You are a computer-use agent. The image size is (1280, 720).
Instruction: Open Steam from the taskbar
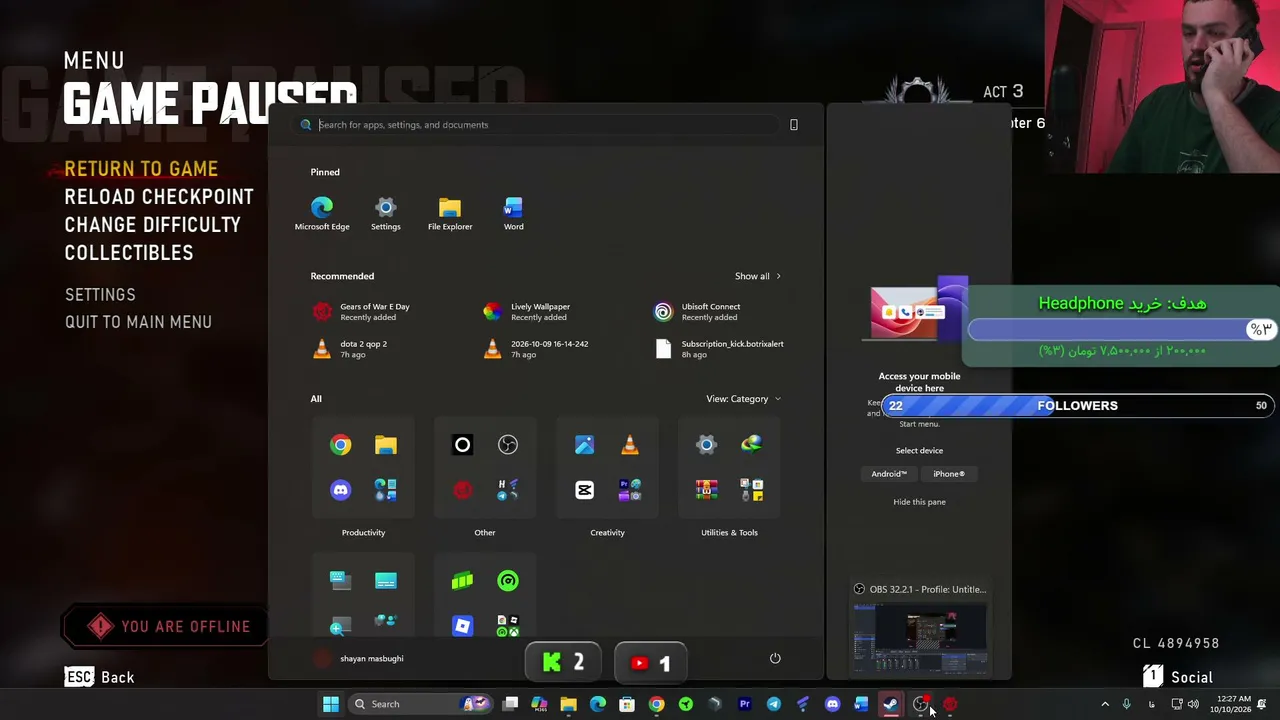coord(890,704)
